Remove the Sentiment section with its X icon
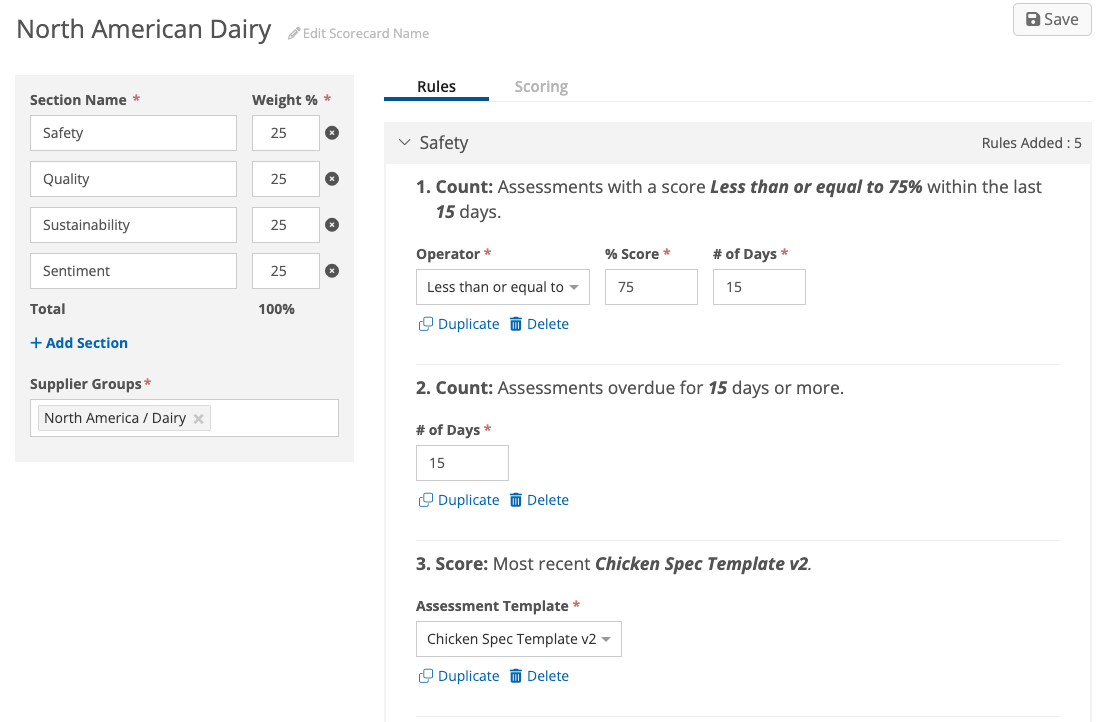 [332, 271]
